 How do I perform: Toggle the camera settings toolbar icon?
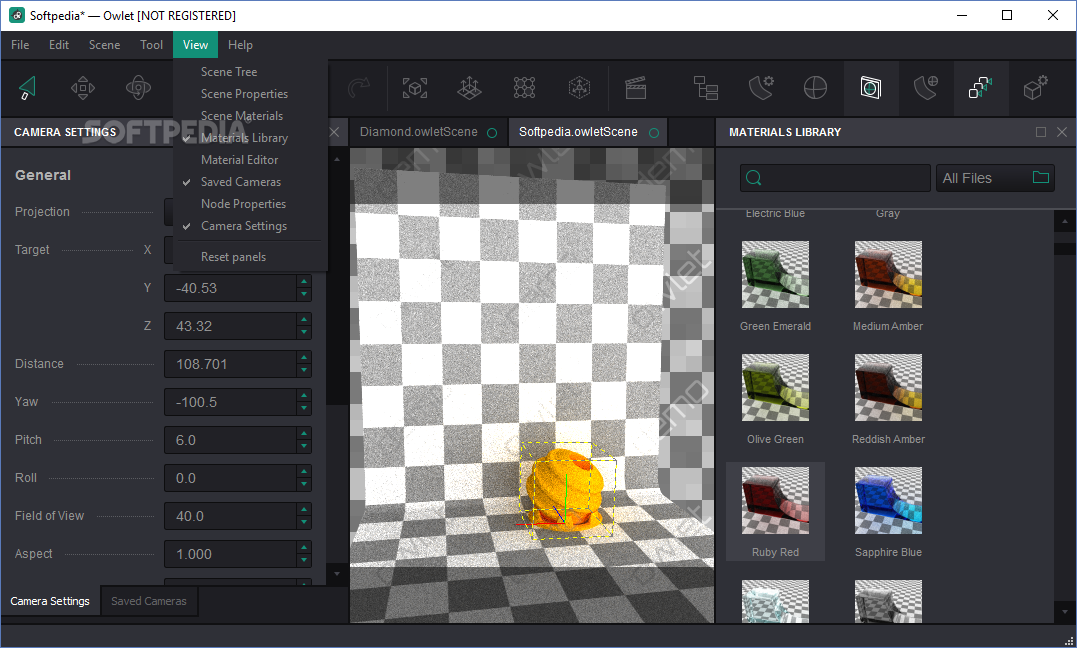point(981,88)
